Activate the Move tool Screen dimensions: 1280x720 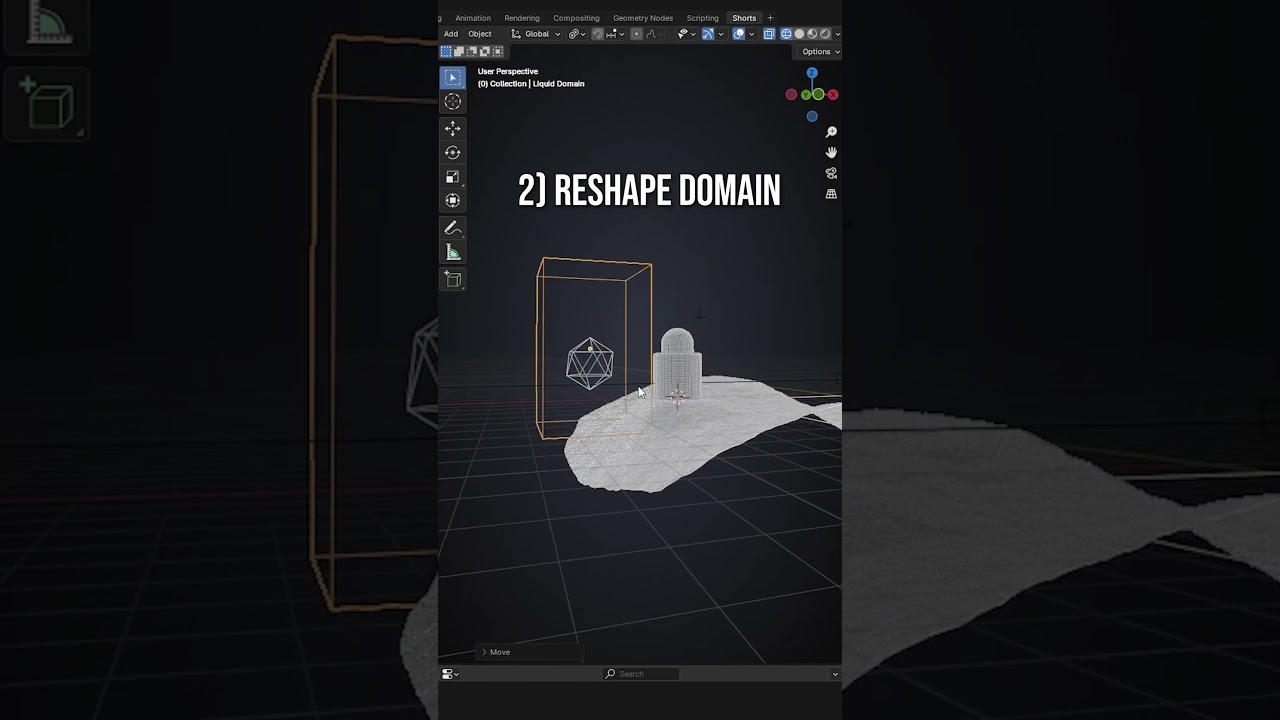coord(453,129)
